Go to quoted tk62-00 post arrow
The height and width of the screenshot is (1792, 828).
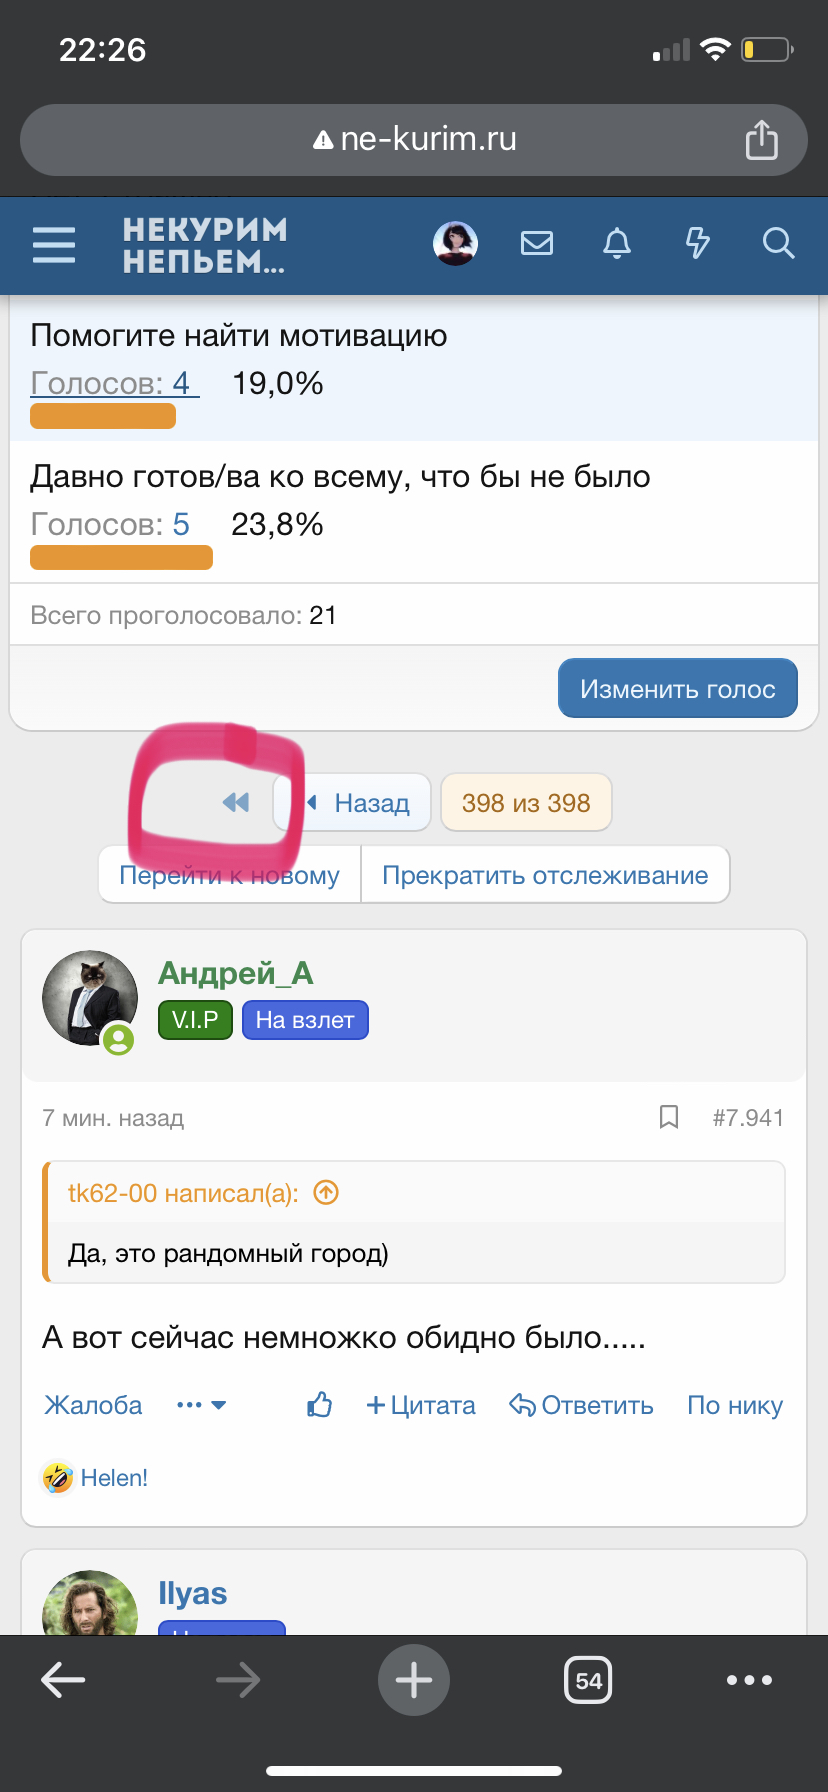pyautogui.click(x=327, y=1192)
